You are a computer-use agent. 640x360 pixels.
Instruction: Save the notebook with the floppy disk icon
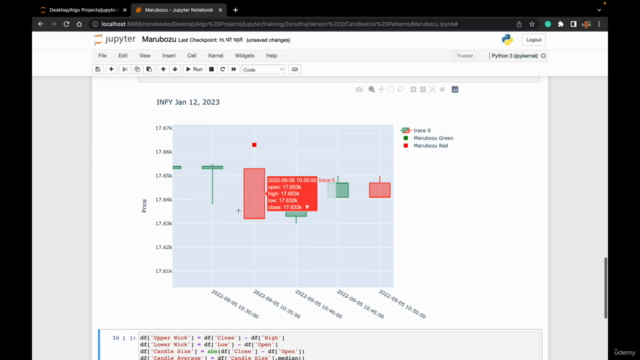coord(98,69)
